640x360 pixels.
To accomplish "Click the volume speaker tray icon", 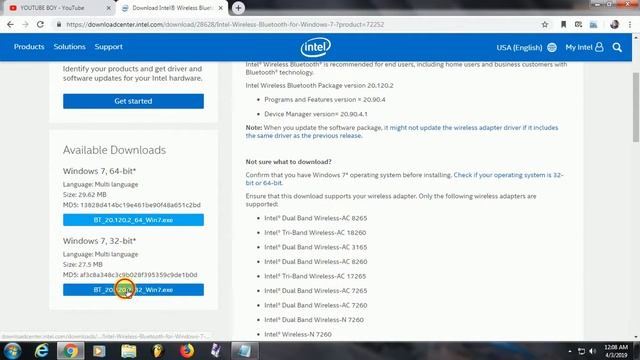I will 593,351.
